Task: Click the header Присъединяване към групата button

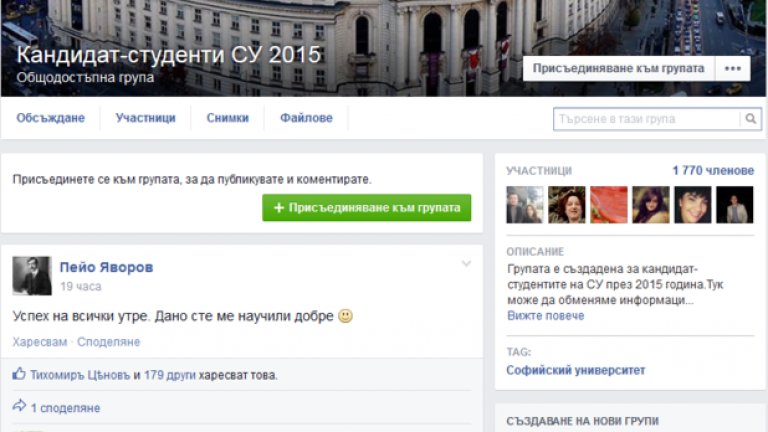Action: click(x=618, y=69)
